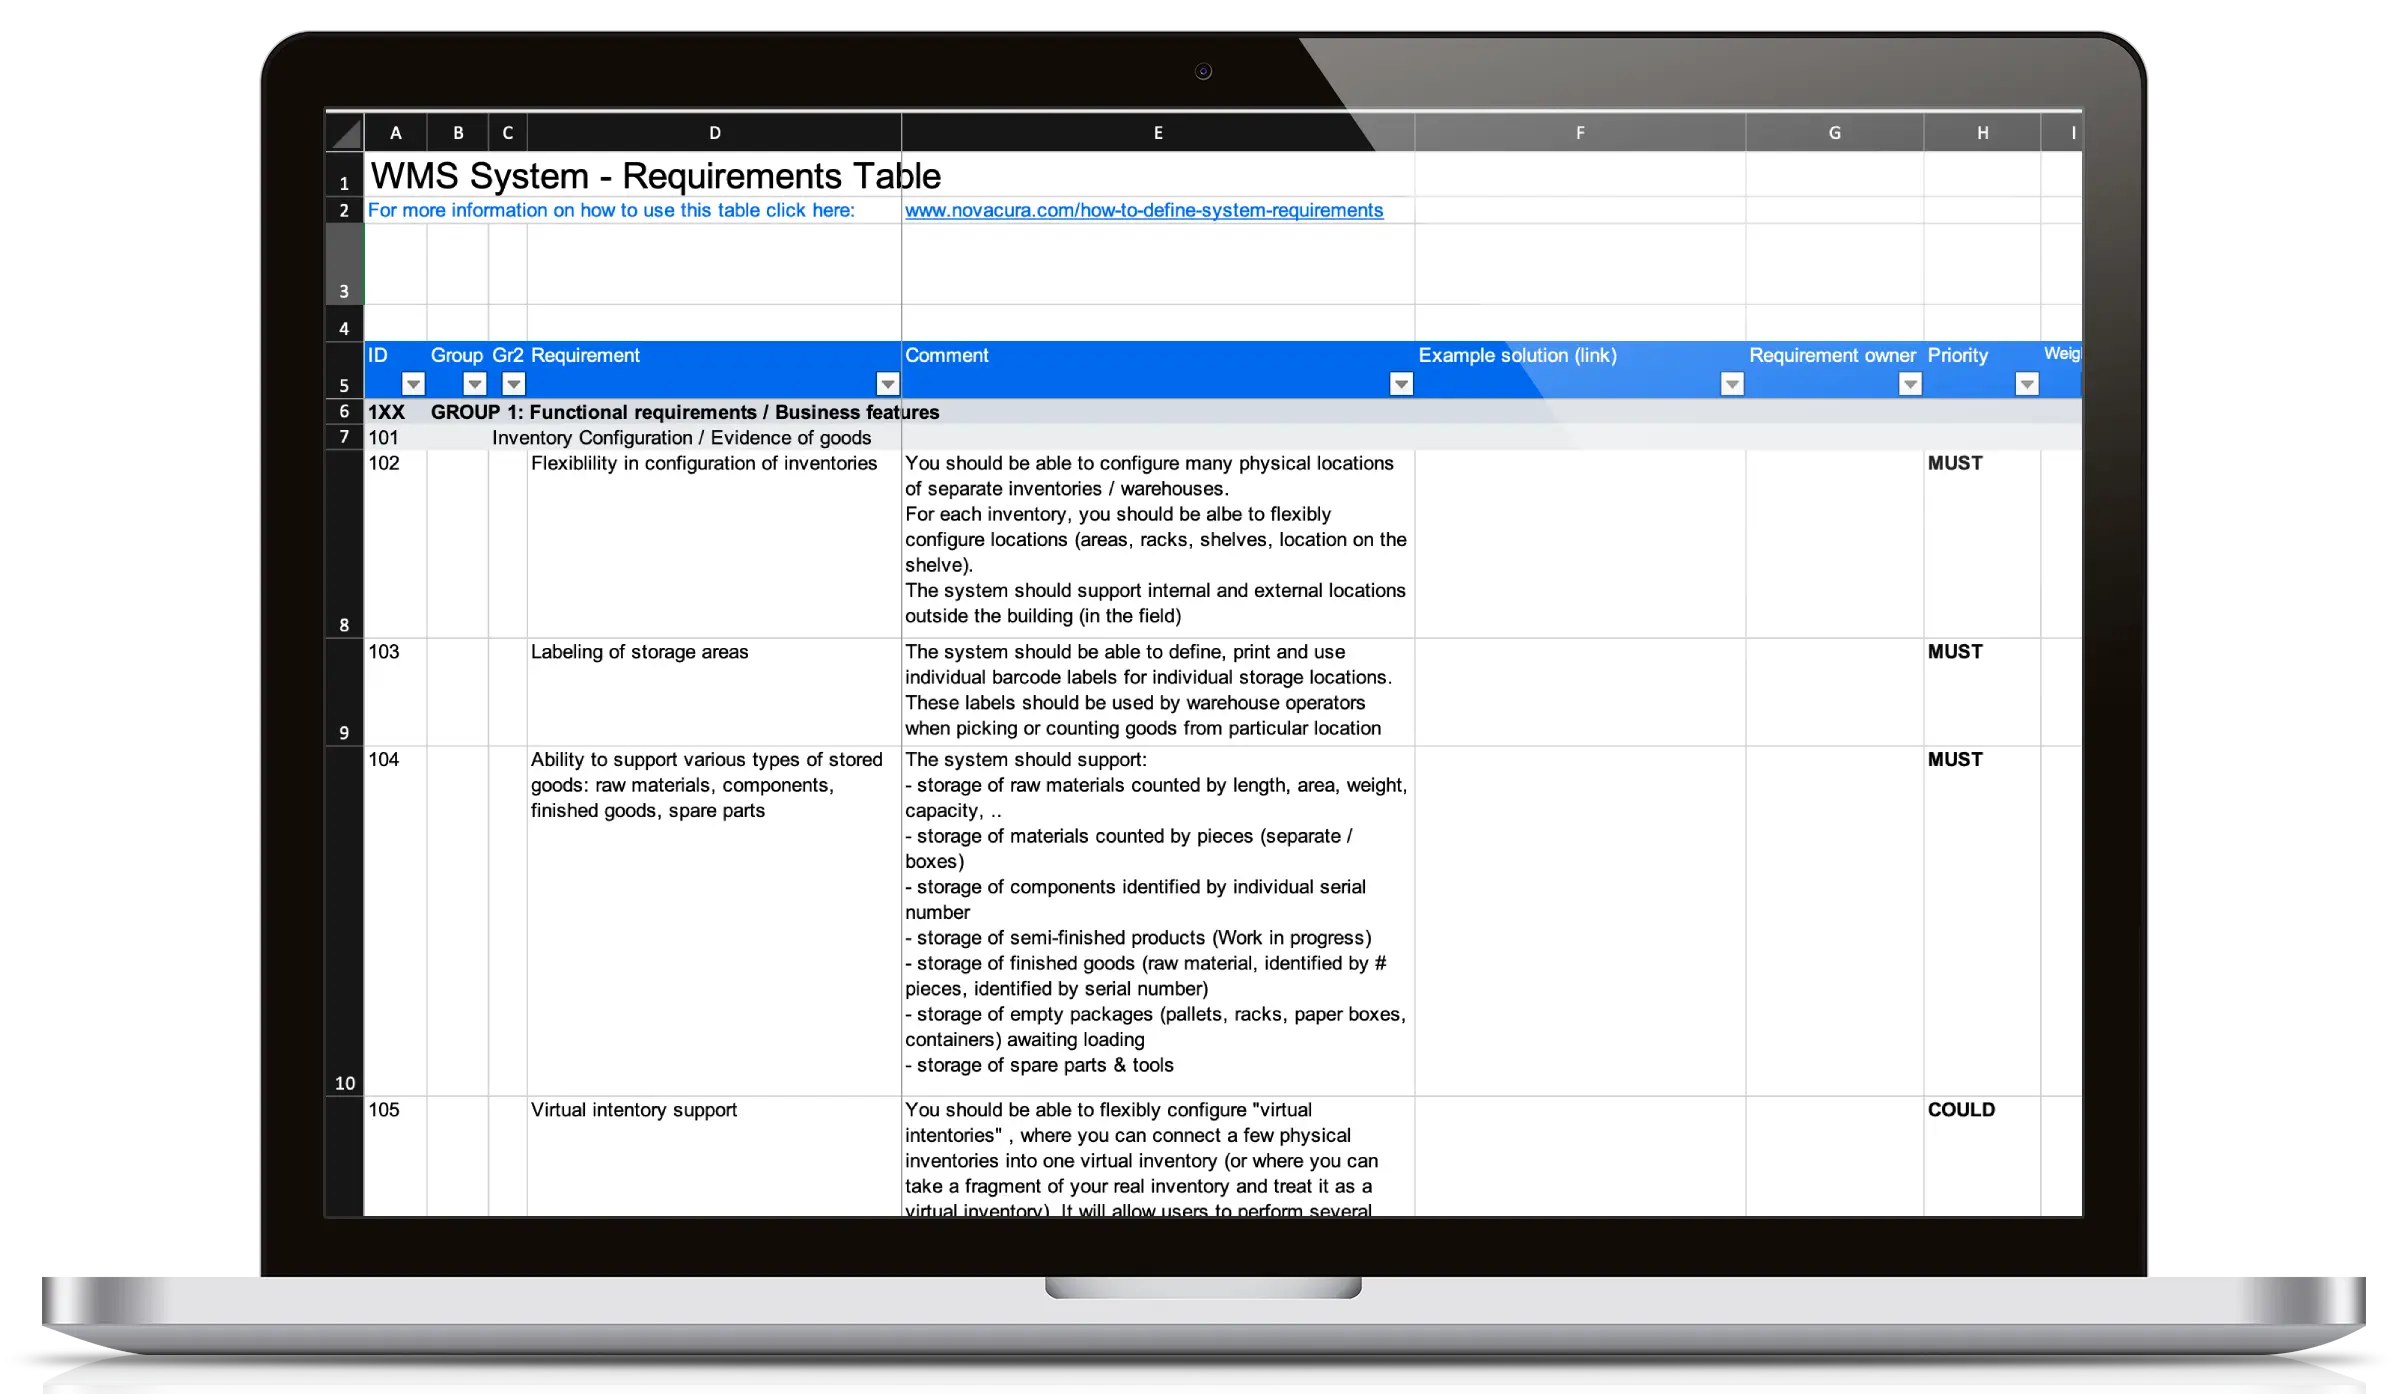
Task: Select the MUST priority for requirement 104
Action: (x=1983, y=921)
